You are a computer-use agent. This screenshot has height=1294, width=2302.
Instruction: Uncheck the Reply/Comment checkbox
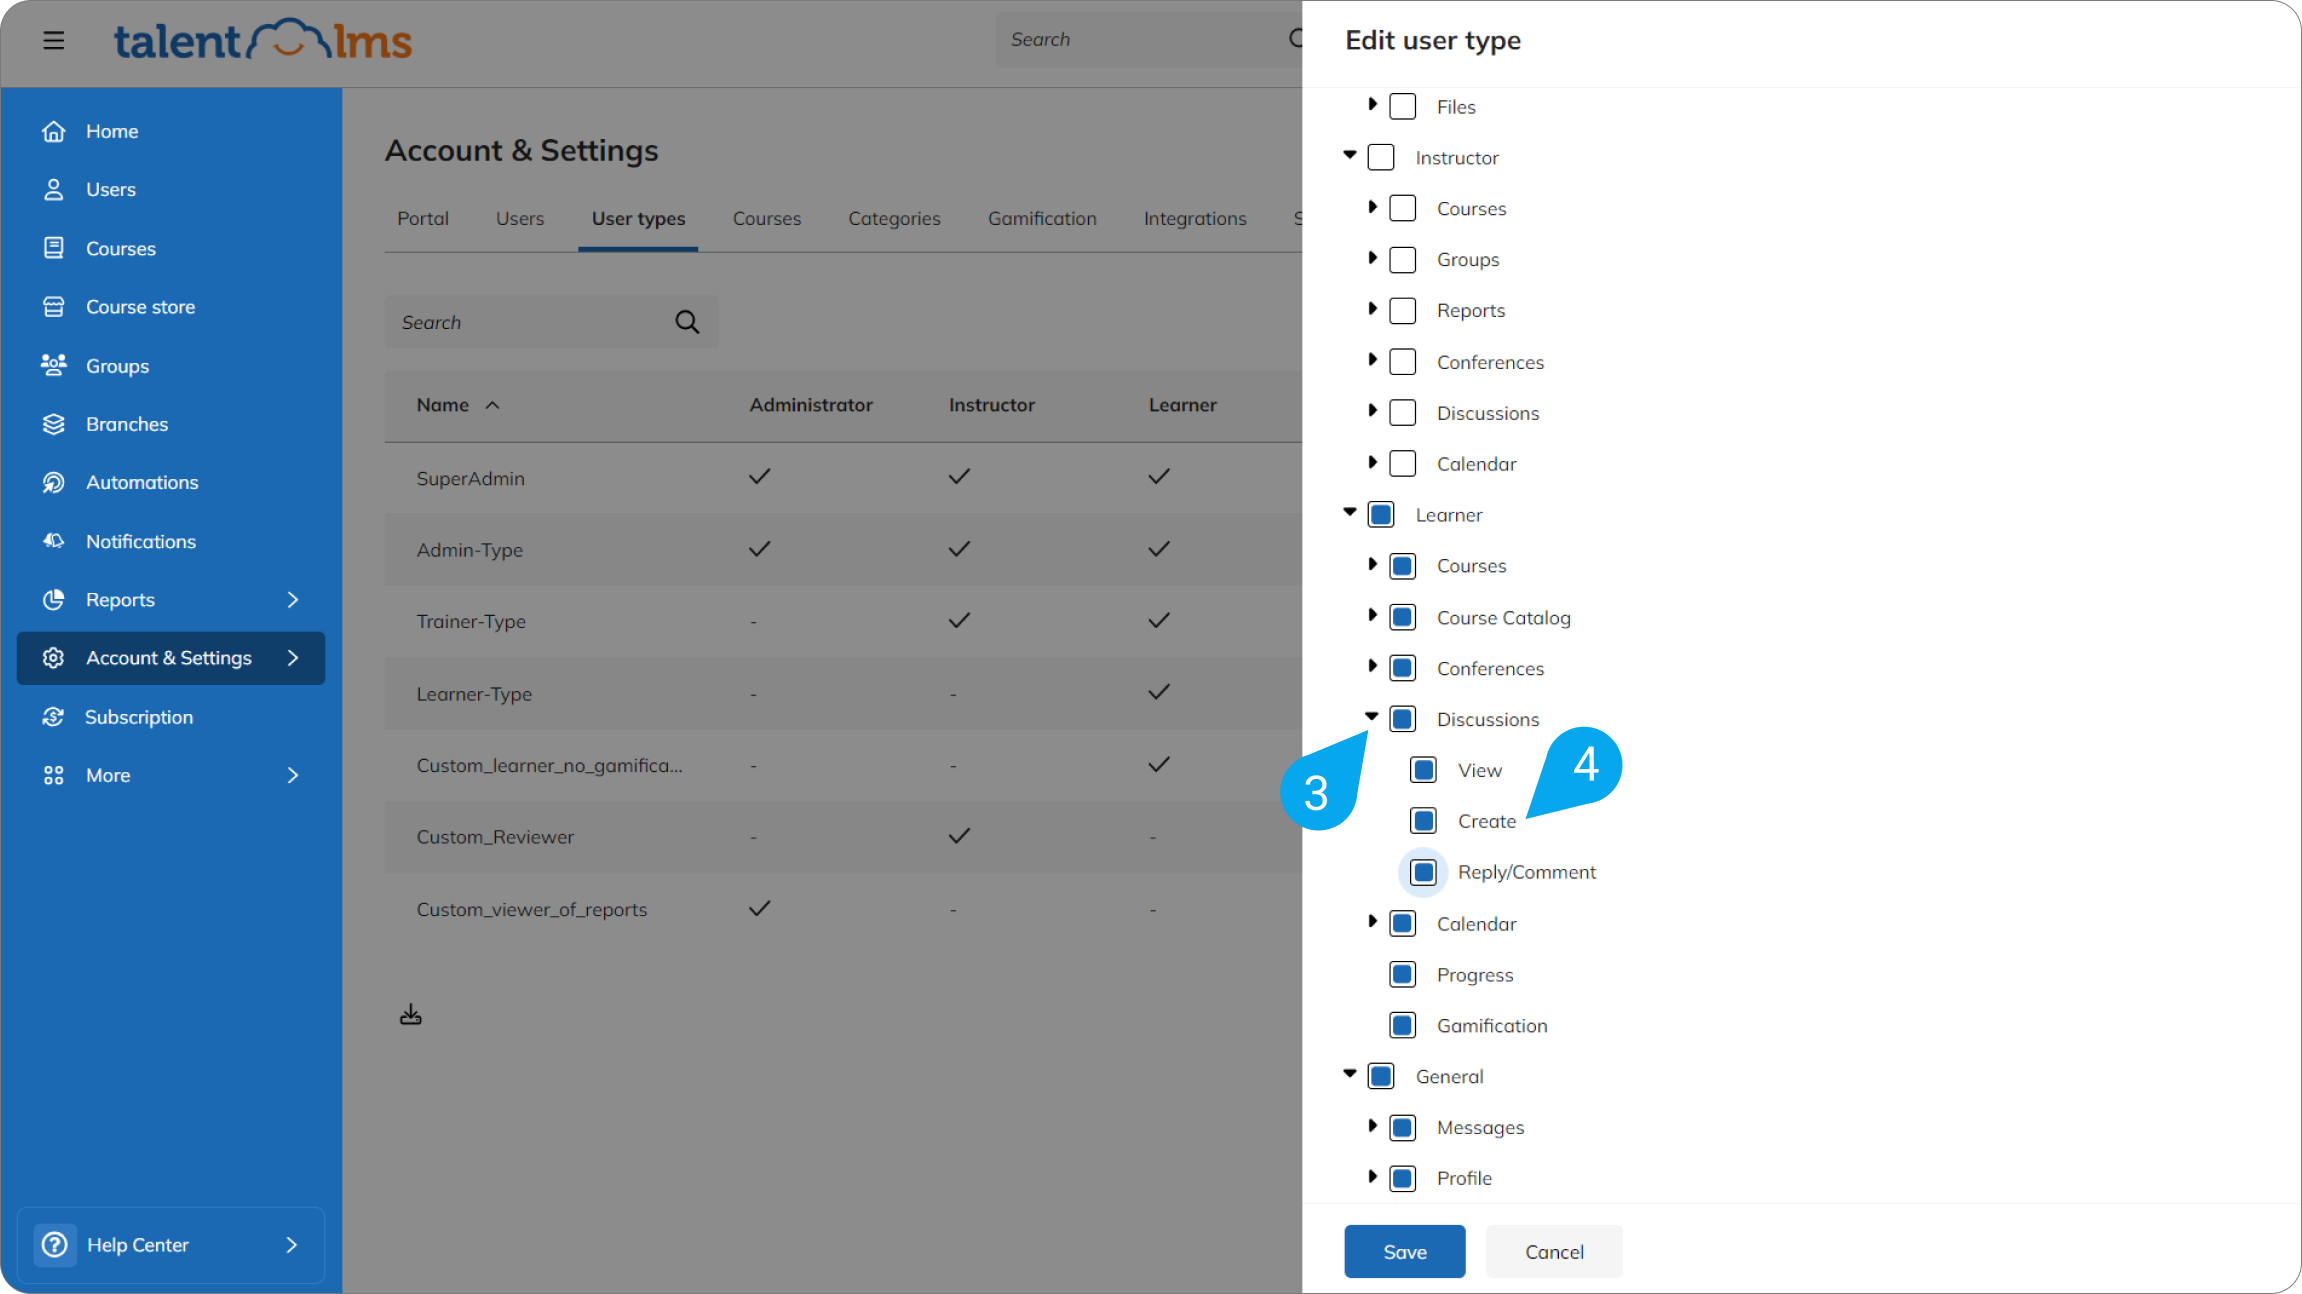pos(1424,872)
